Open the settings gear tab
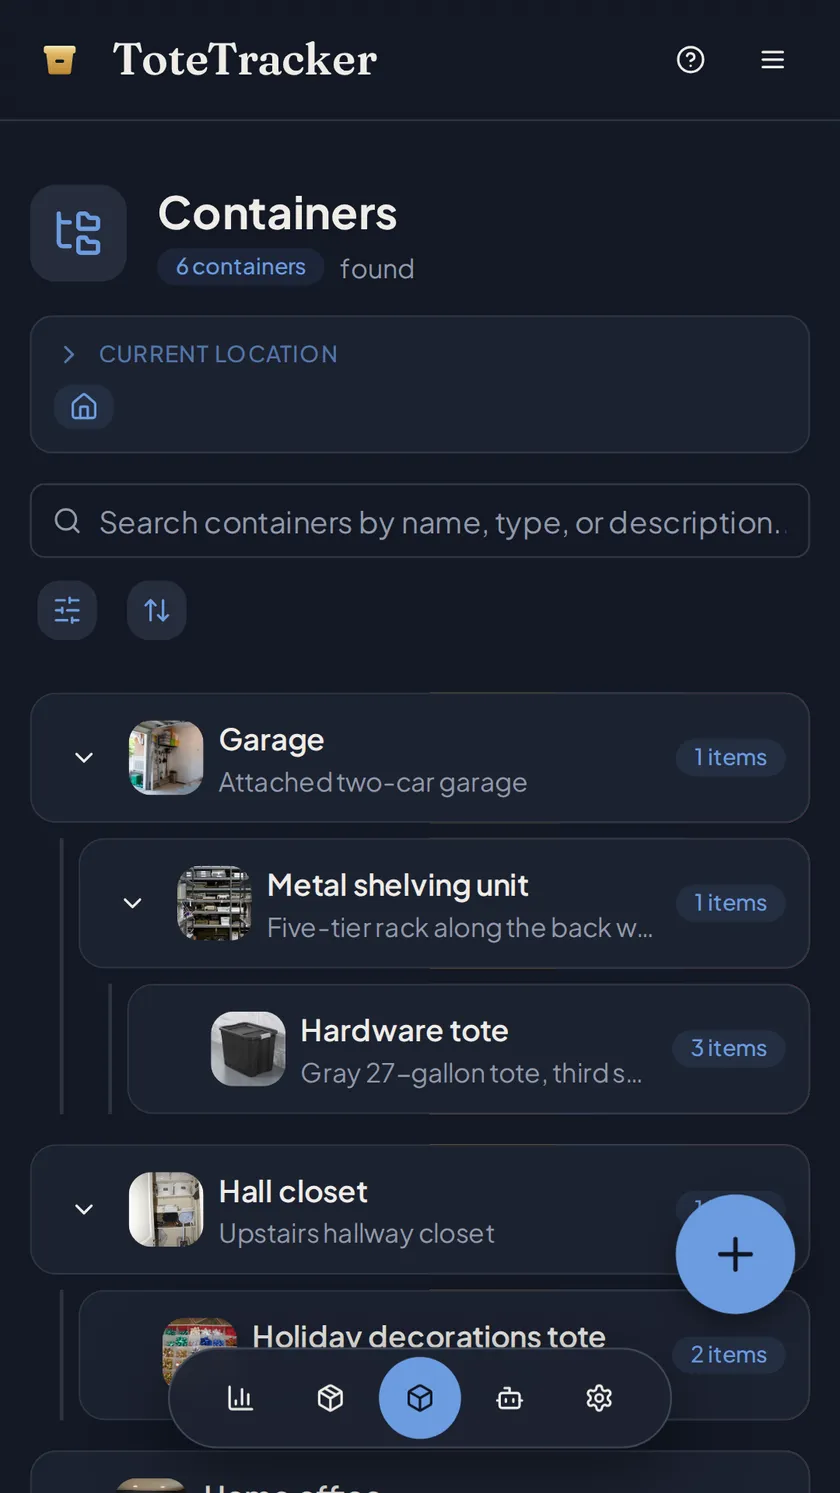 [x=599, y=1398]
